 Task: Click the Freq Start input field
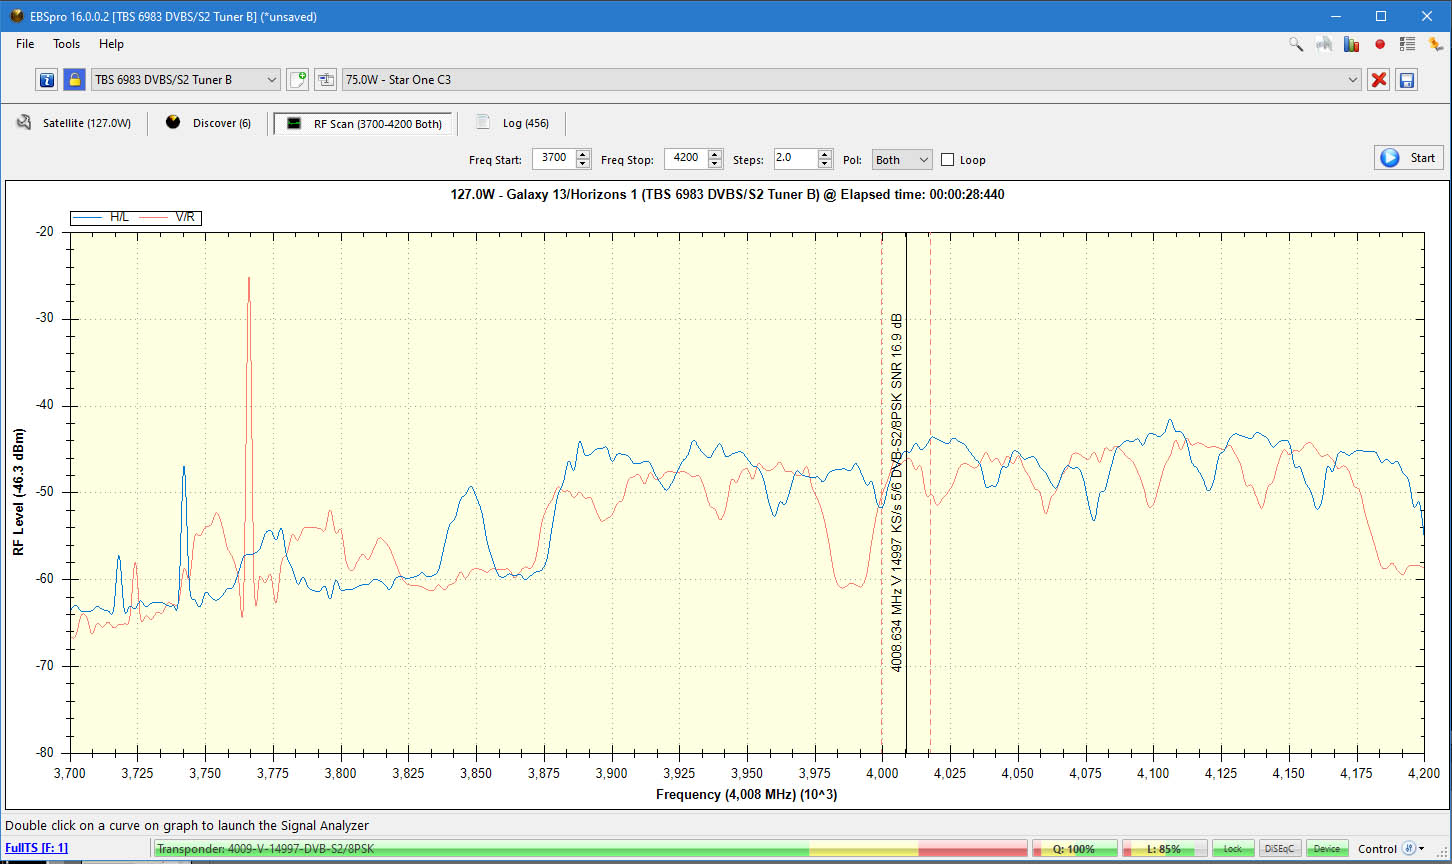(x=553, y=158)
